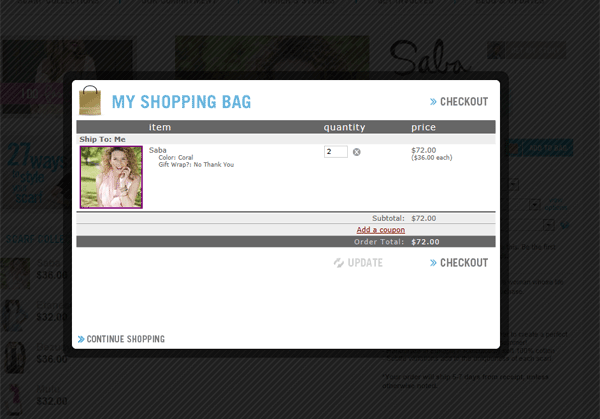Click the 'price' column header
The image size is (600, 419).
(x=424, y=127)
